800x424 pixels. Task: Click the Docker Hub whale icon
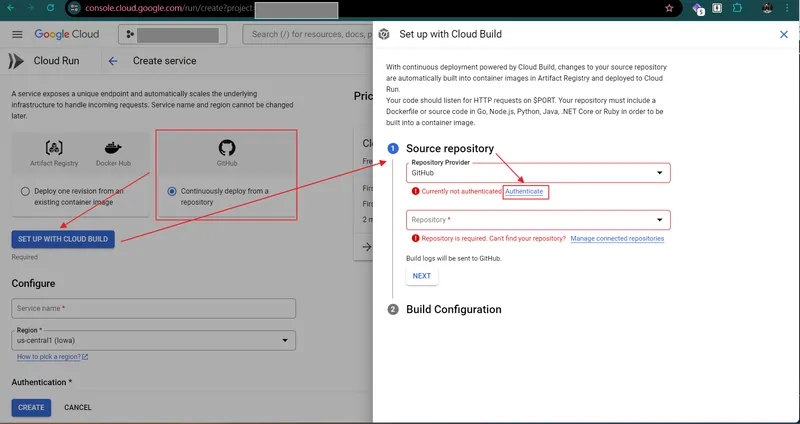point(113,148)
